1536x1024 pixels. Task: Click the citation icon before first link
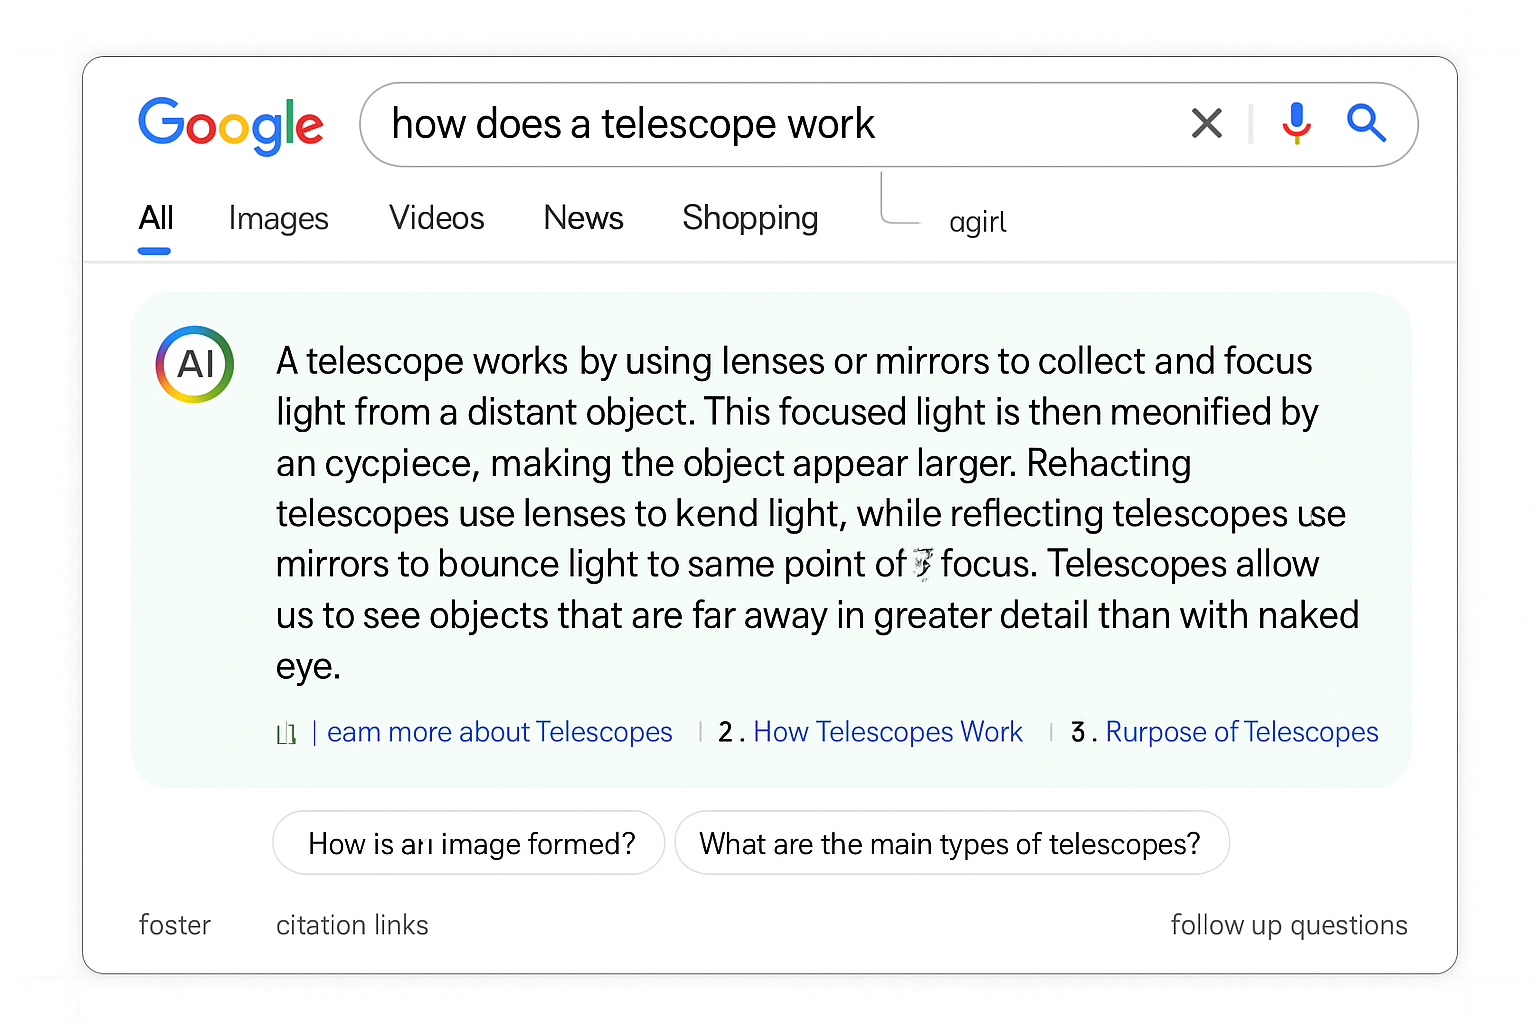(286, 734)
